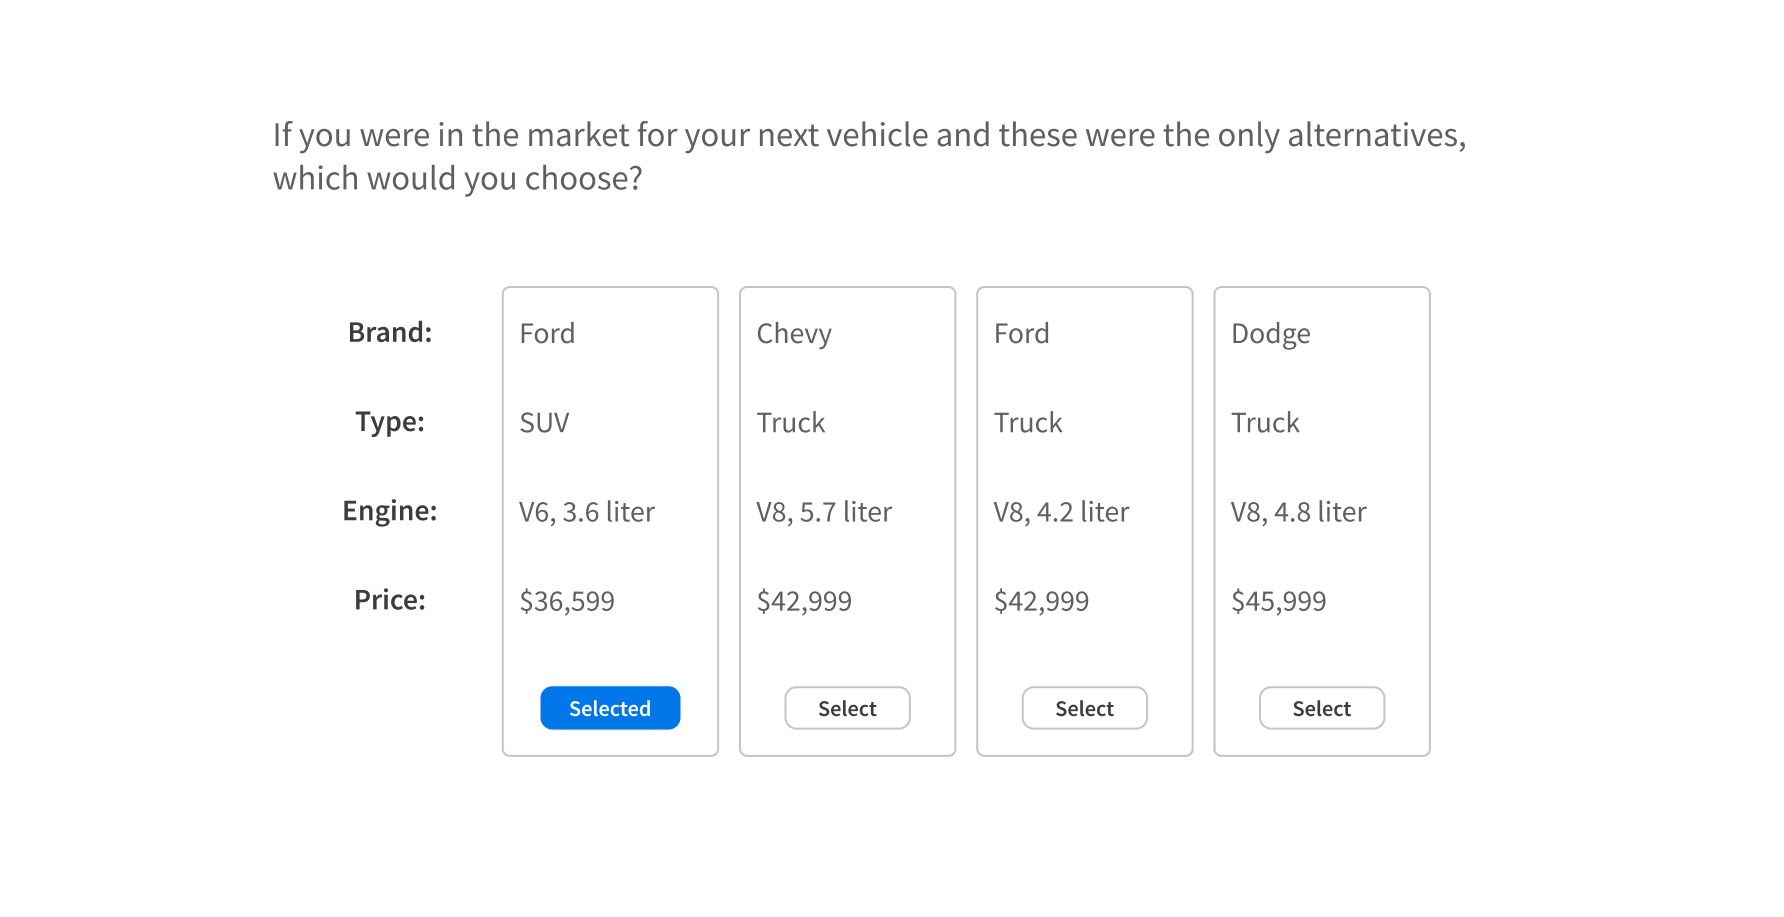Click the Price: row label
The height and width of the screenshot is (917, 1784).
click(390, 600)
